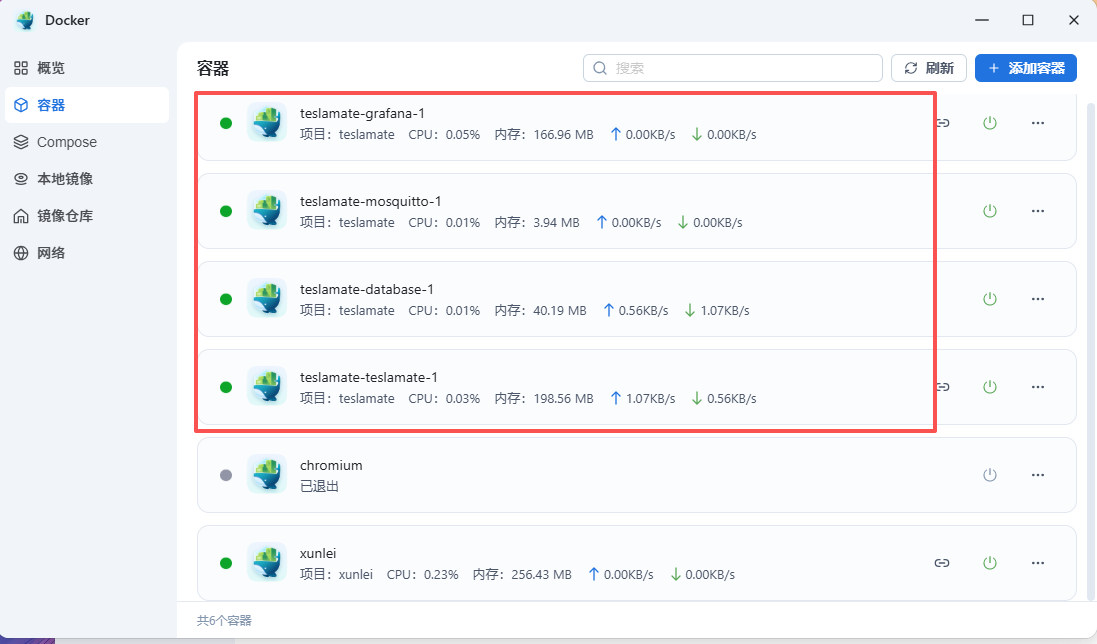The height and width of the screenshot is (644, 1097).
Task: Click the teslamate-grafana-1 container icon
Action: click(x=267, y=122)
